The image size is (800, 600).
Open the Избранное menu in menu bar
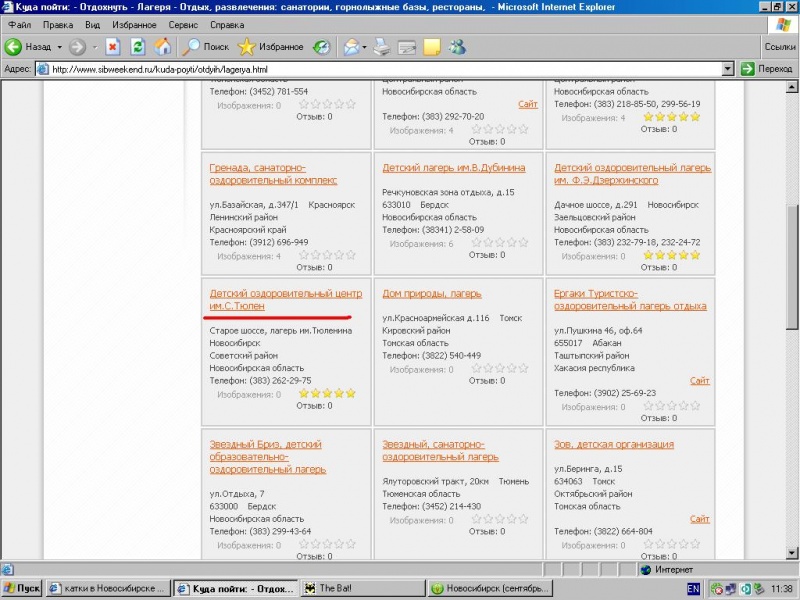tap(133, 23)
